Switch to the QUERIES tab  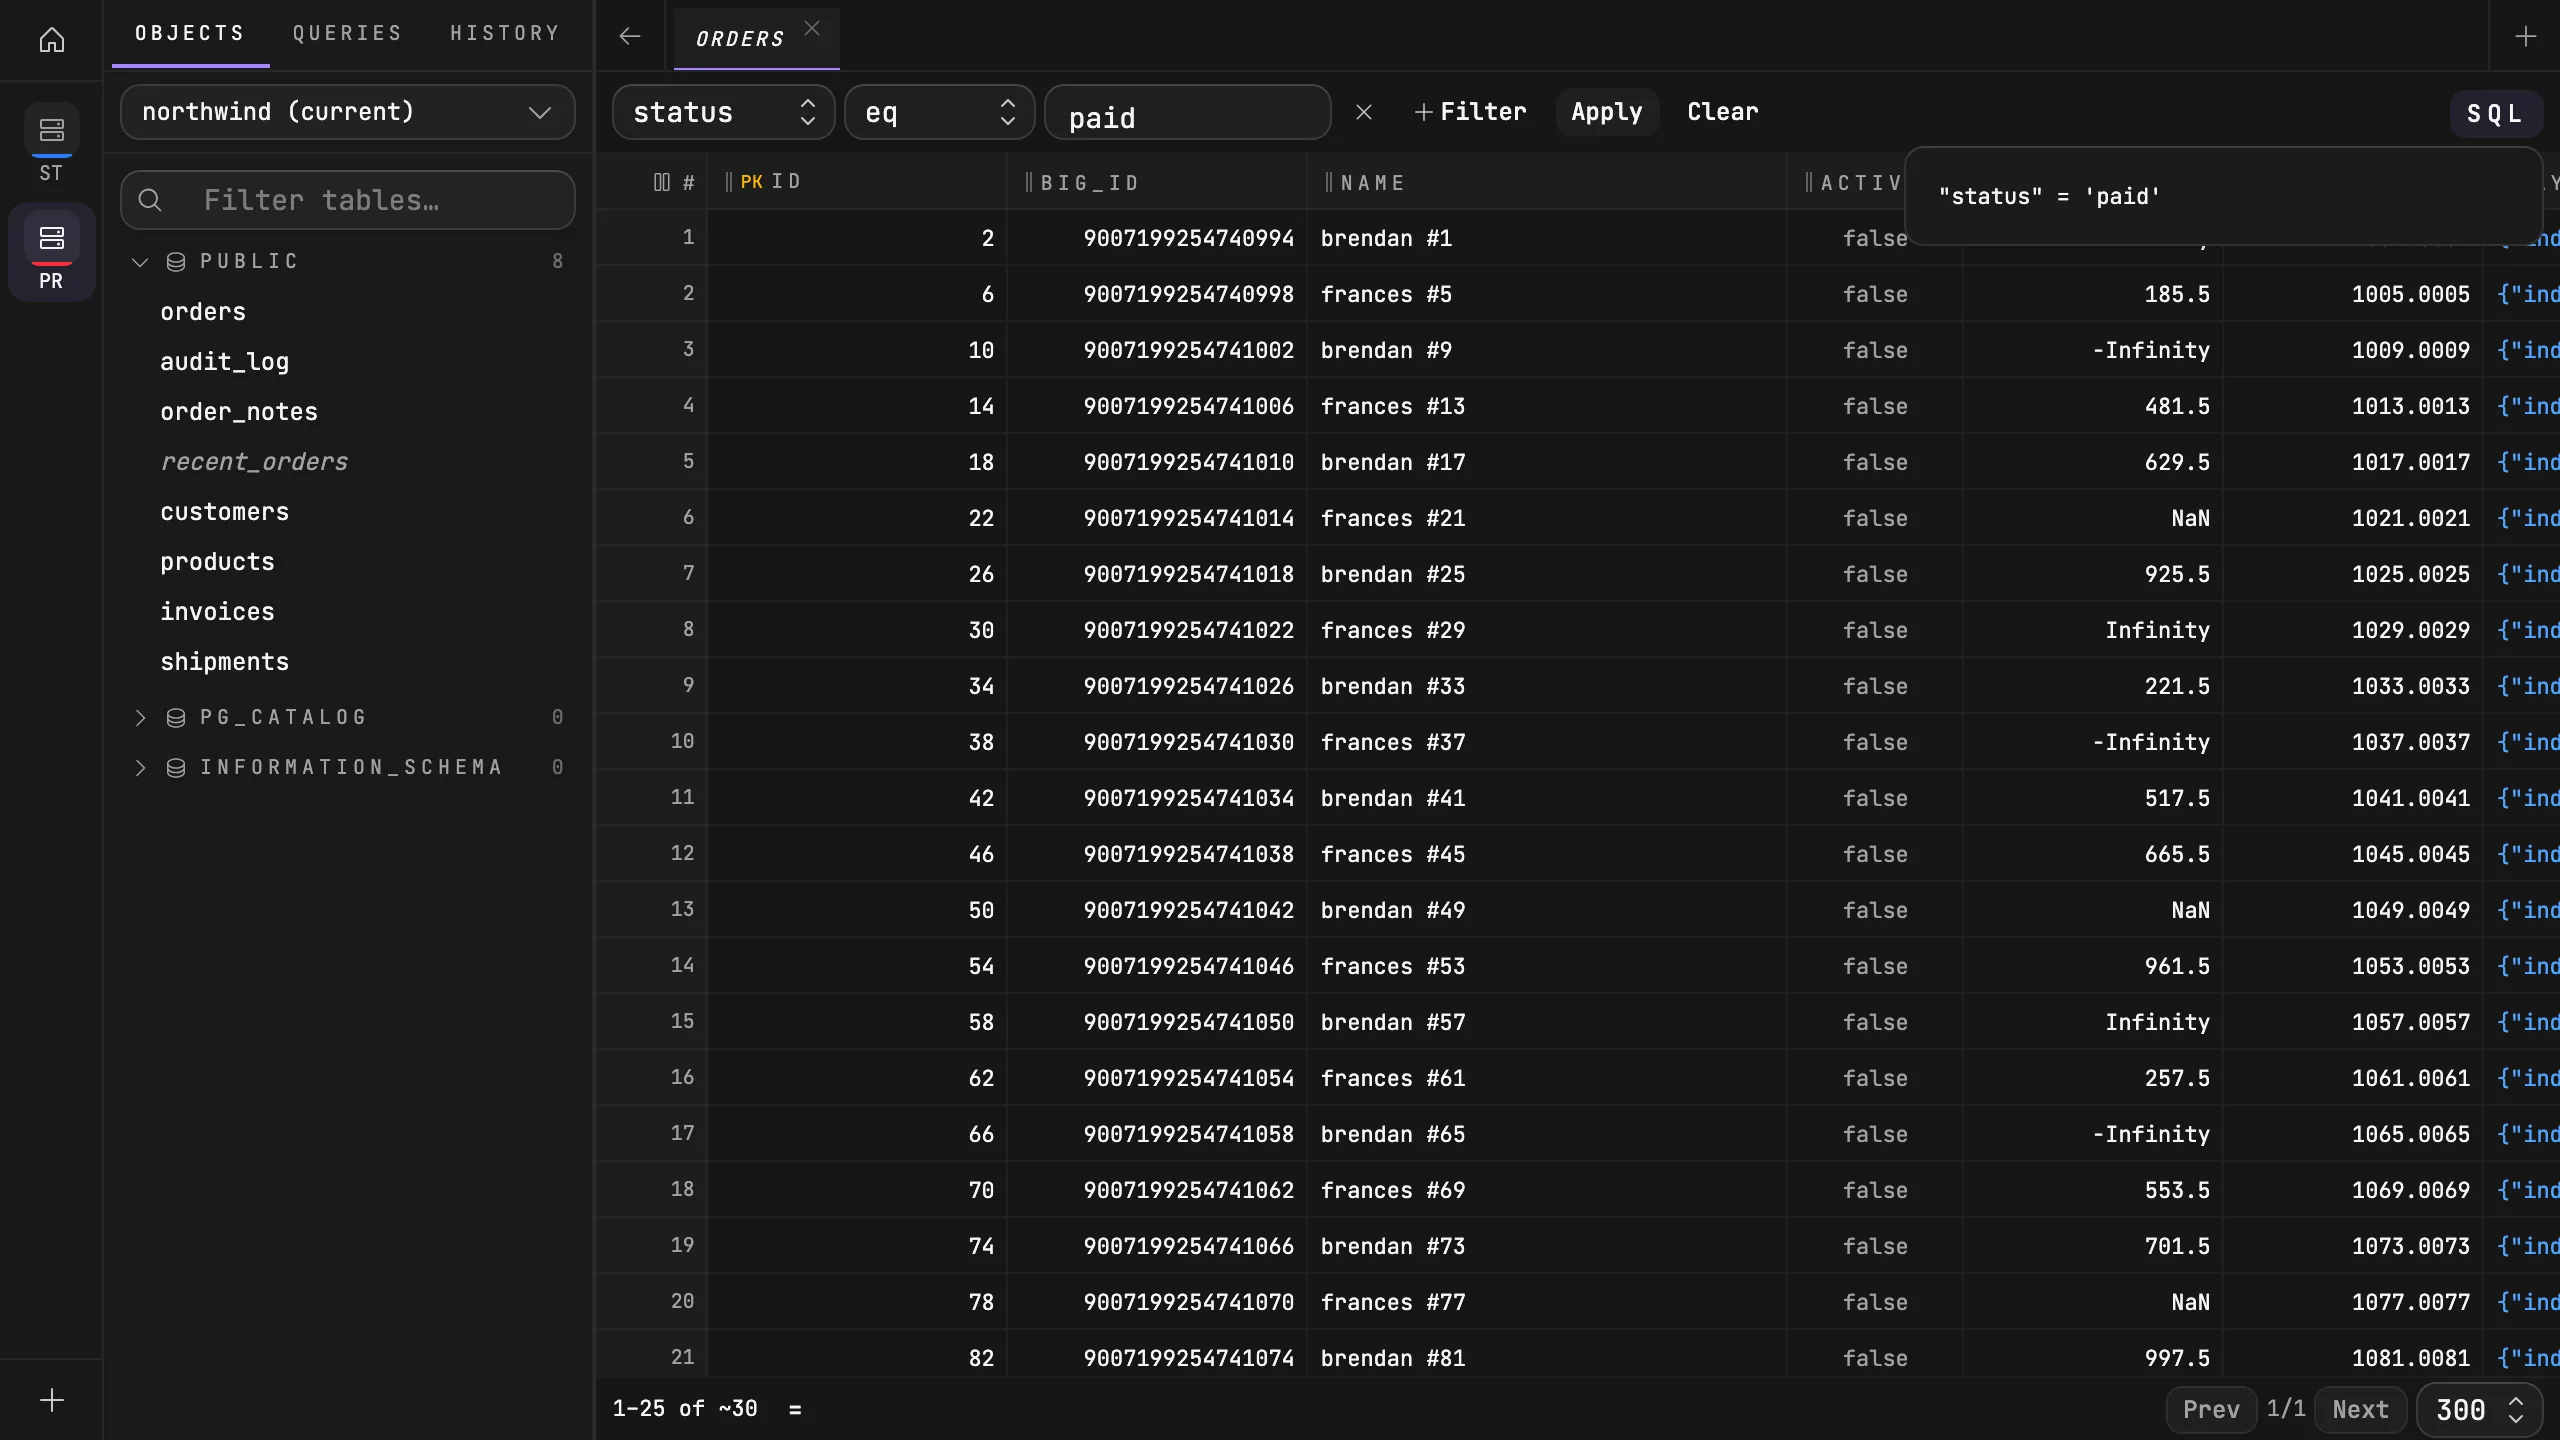point(347,34)
